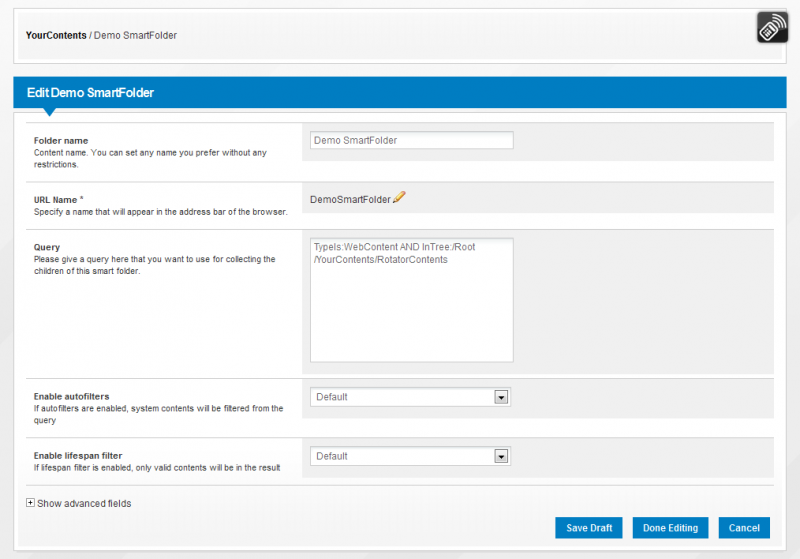800x559 pixels.
Task: Click the DemoSmartFolder URL name value
Action: [x=350, y=199]
